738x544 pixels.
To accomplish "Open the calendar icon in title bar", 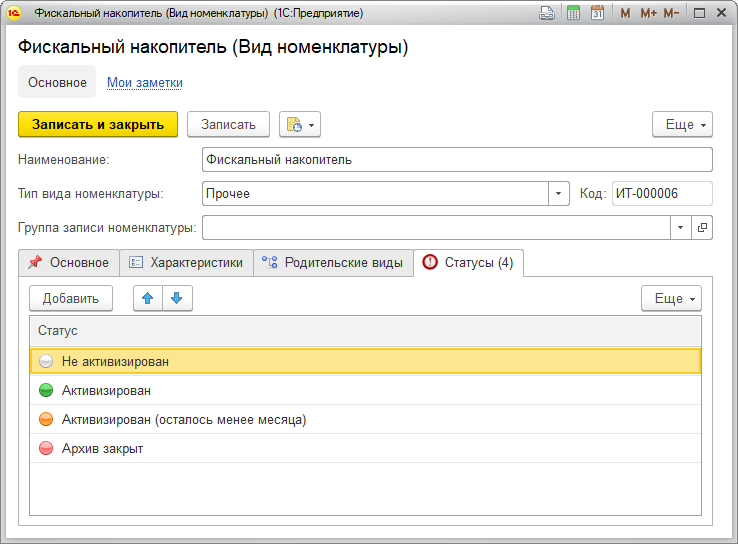I will click(x=598, y=13).
